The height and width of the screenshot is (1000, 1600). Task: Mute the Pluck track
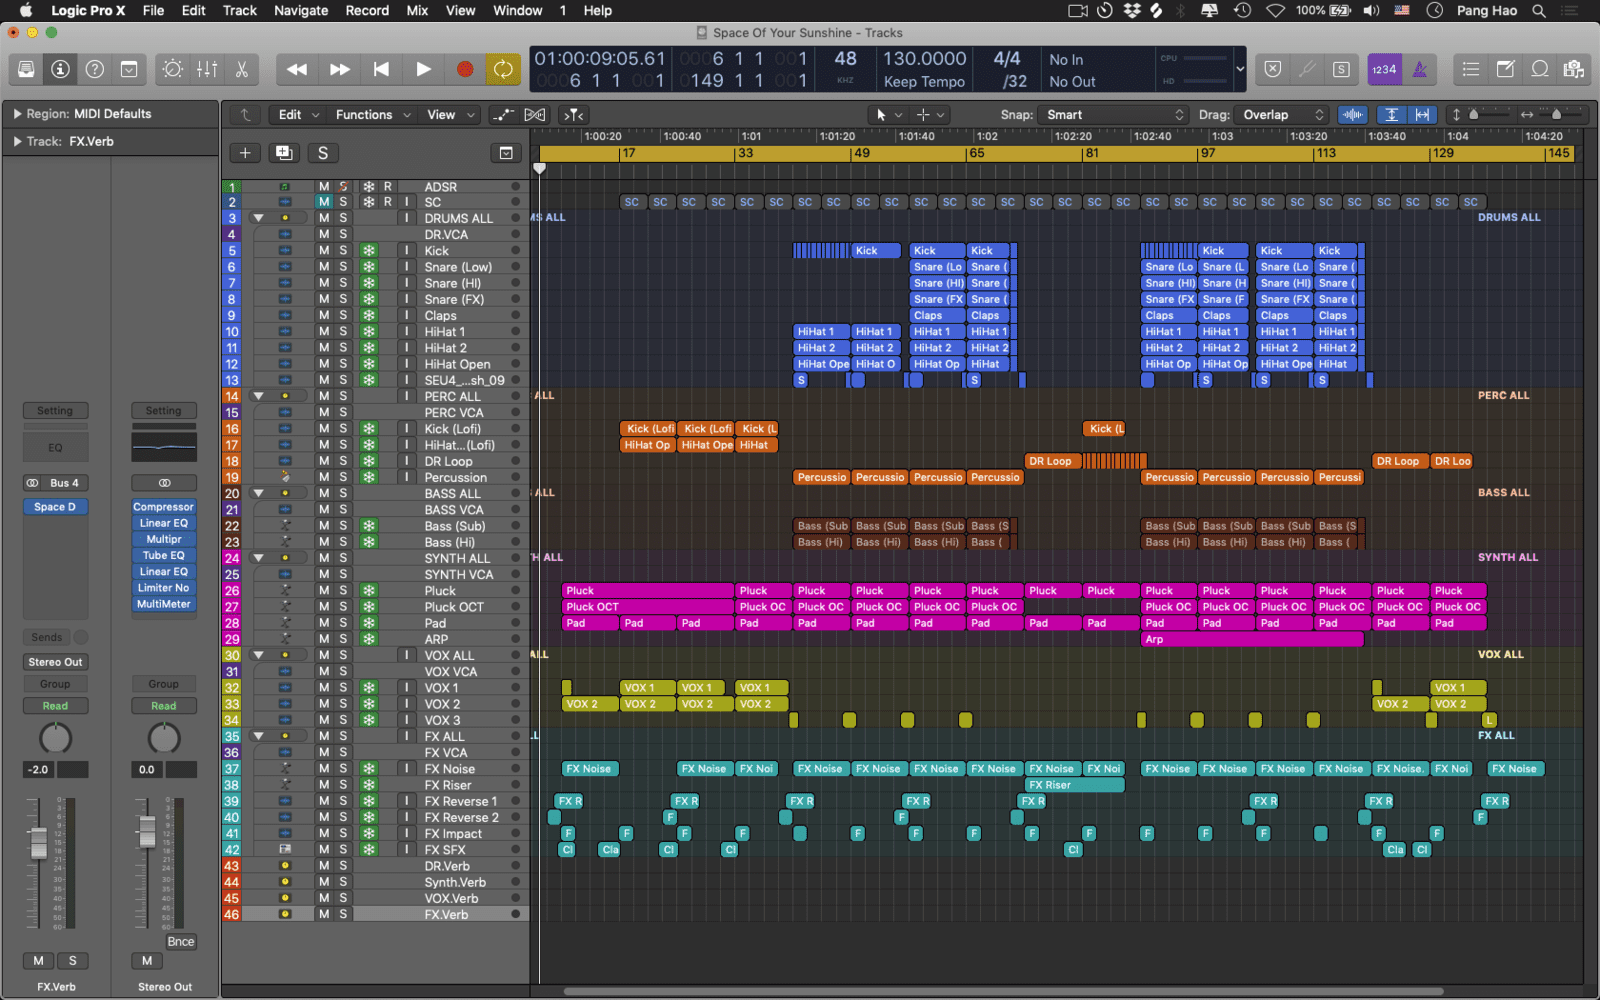point(324,591)
